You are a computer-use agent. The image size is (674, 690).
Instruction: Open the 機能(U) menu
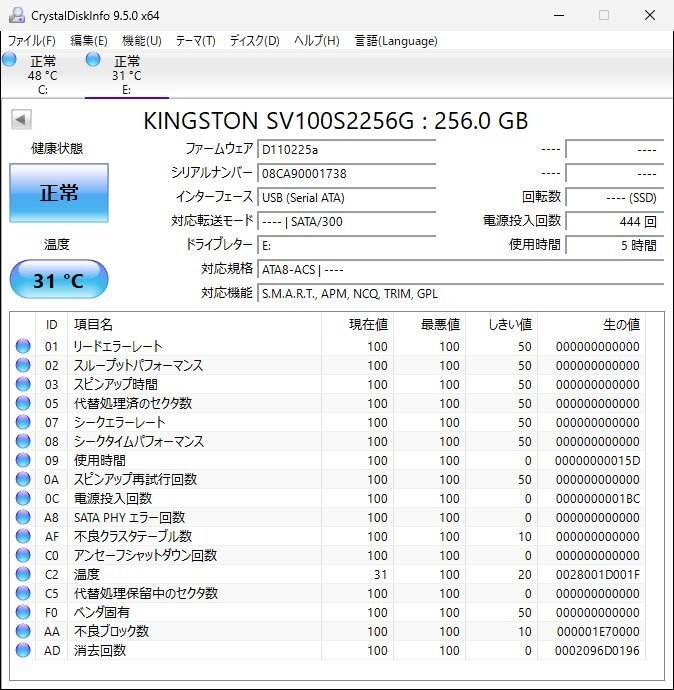(142, 41)
